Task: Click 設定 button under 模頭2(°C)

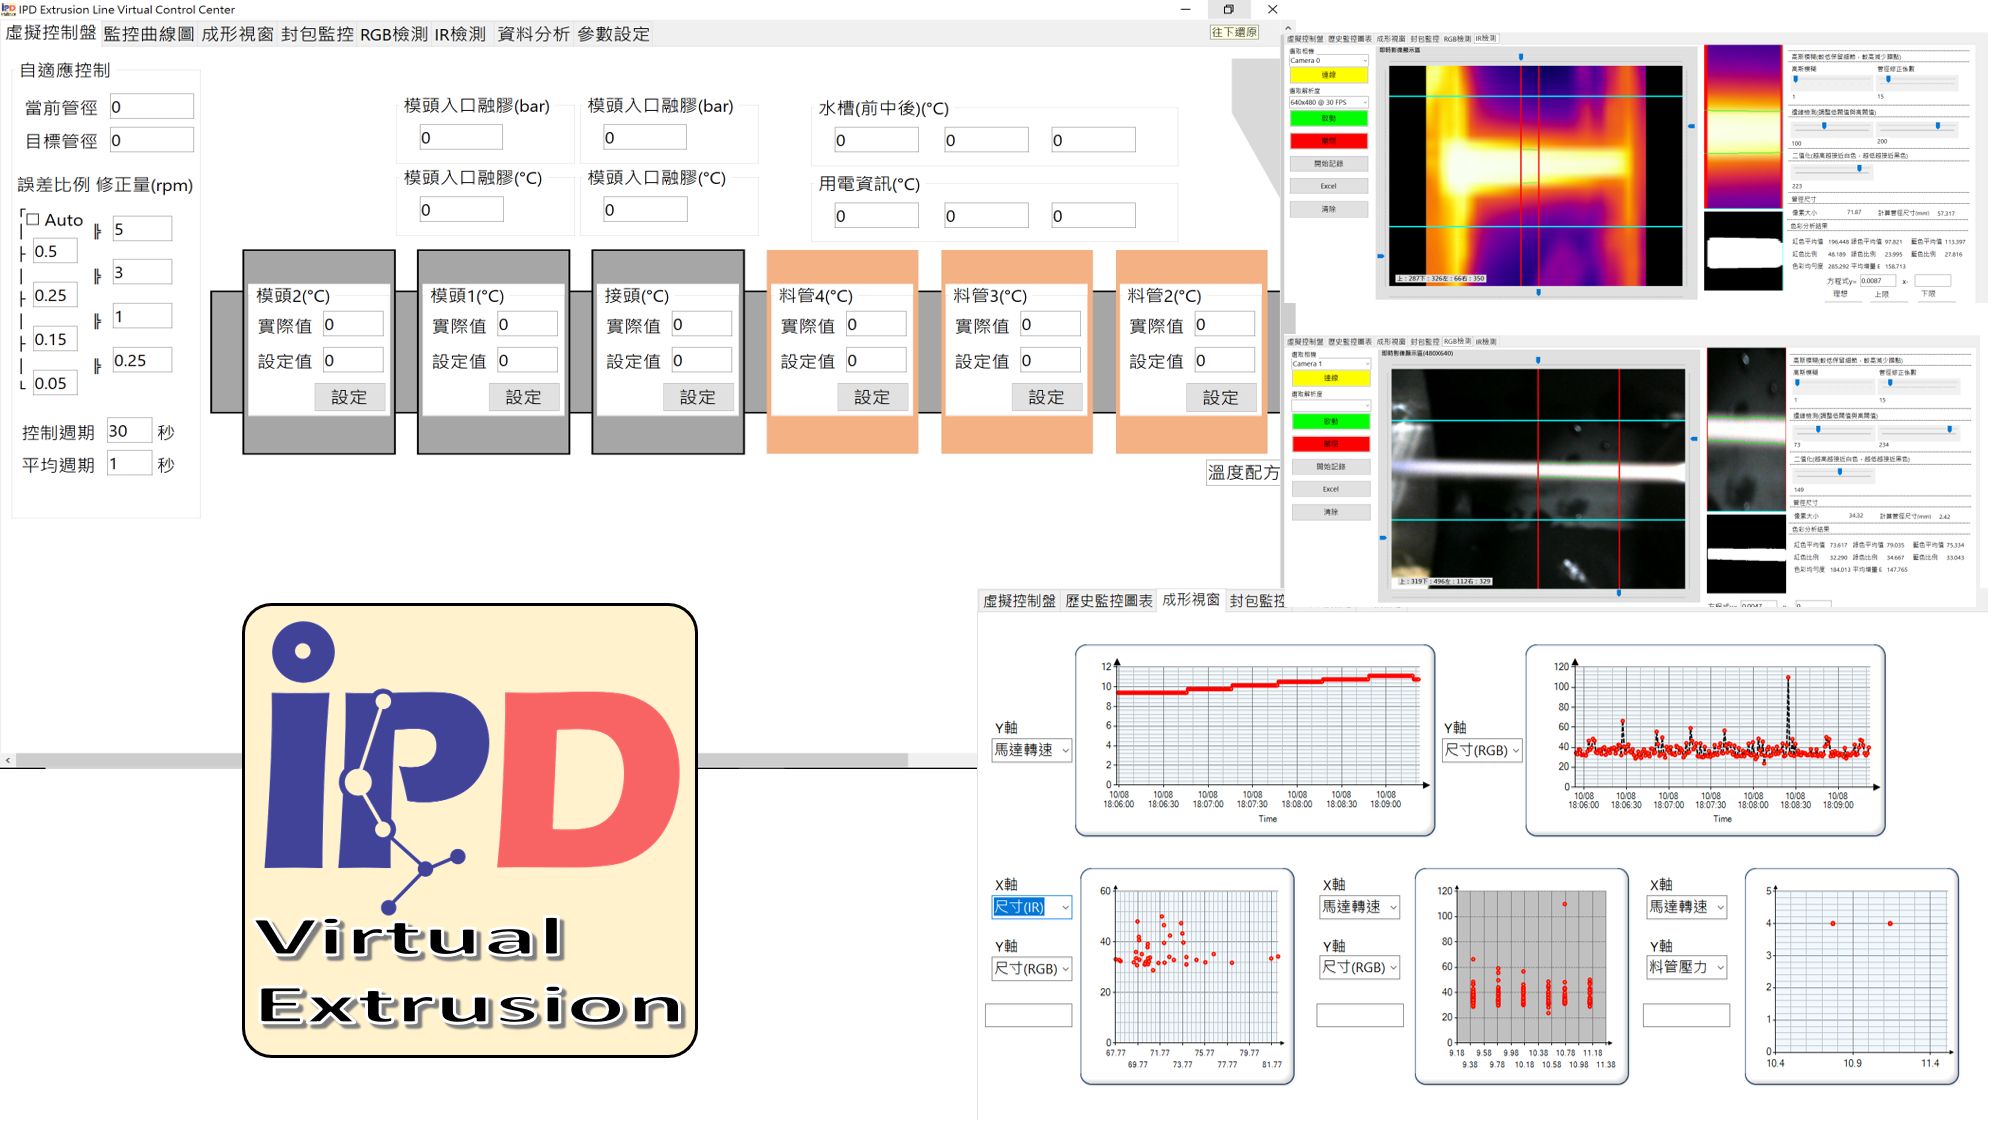Action: click(x=349, y=397)
